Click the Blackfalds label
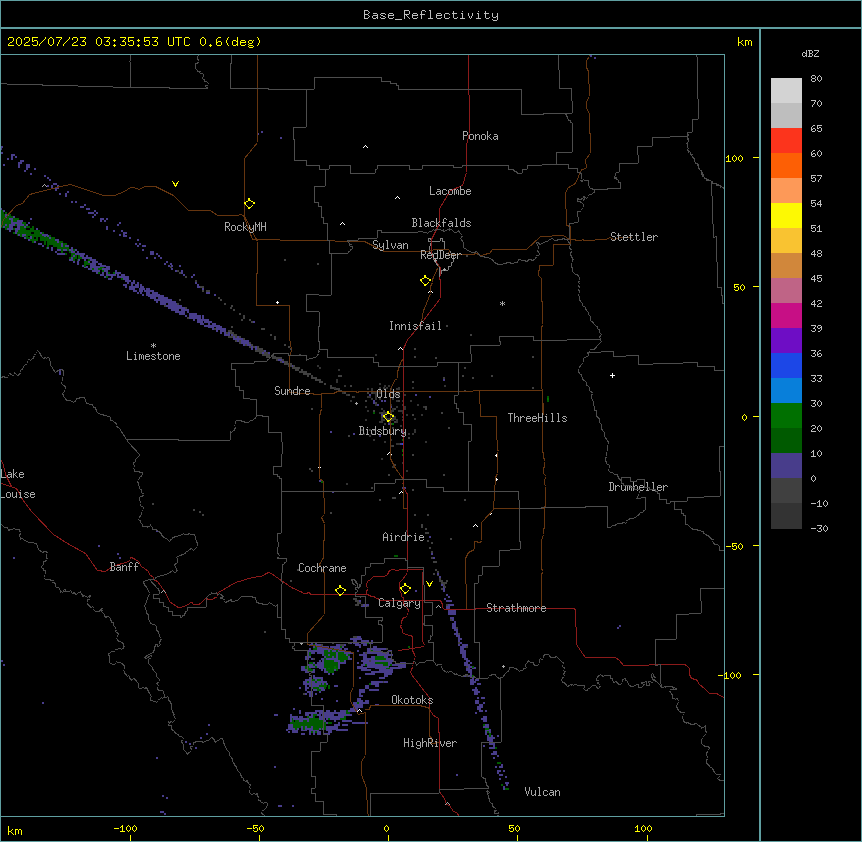Viewport: 862px width, 842px height. (x=441, y=223)
